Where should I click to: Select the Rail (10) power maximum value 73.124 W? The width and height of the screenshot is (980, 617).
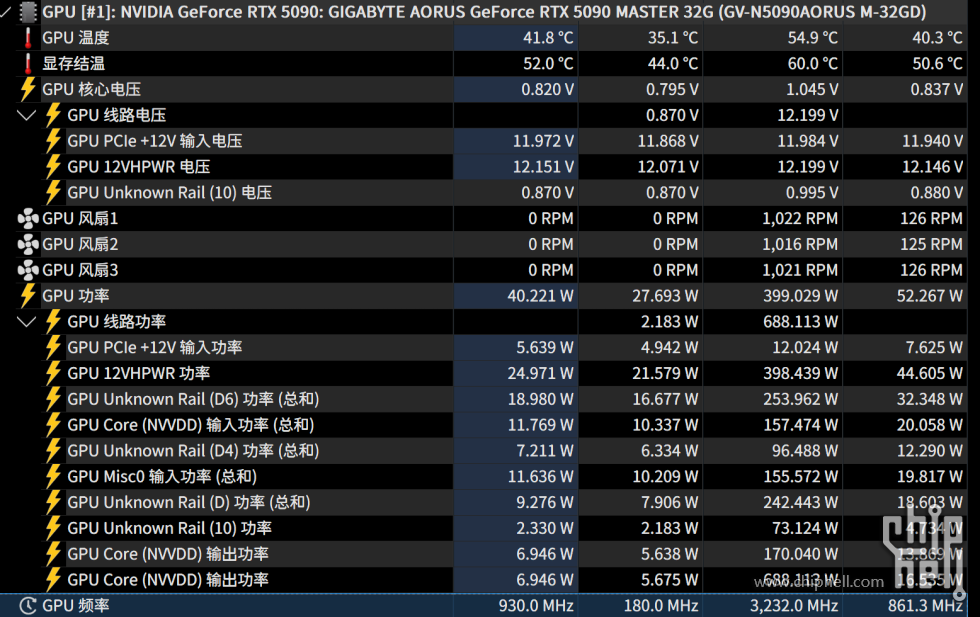click(805, 528)
